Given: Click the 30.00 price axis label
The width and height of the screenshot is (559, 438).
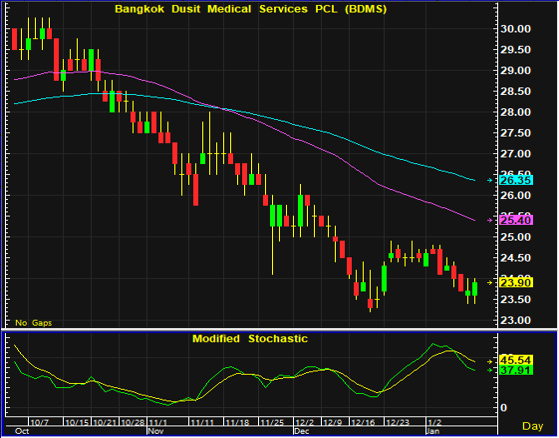Looking at the screenshot, I should pos(516,29).
